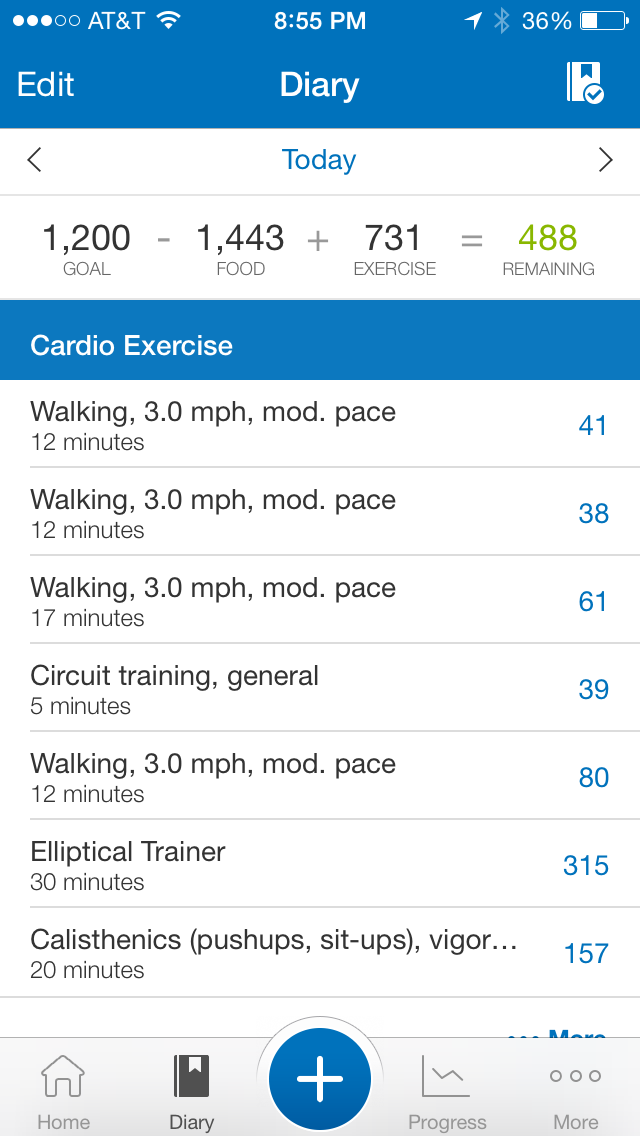The image size is (640, 1136).
Task: Tap the Diary book icon
Action: [x=191, y=1077]
